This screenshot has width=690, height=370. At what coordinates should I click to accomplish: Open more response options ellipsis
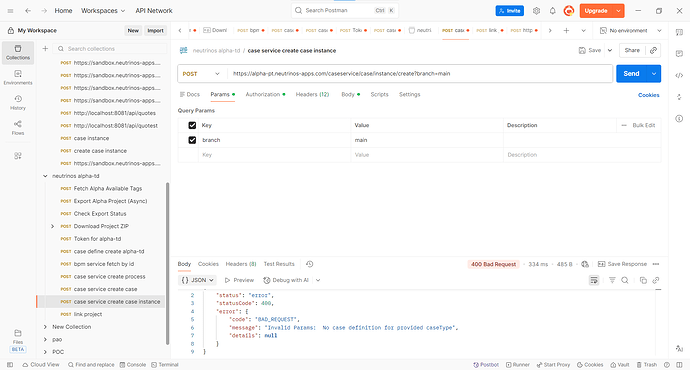tap(656, 264)
